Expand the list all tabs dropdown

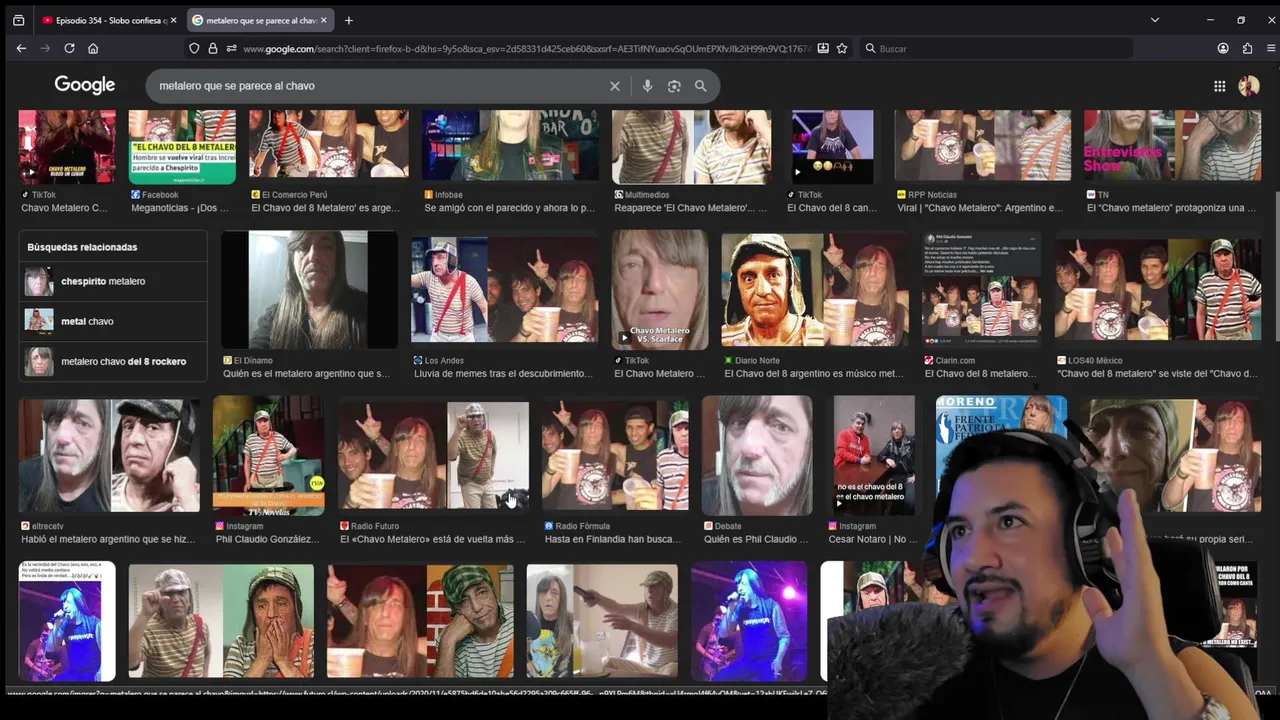pos(1155,20)
